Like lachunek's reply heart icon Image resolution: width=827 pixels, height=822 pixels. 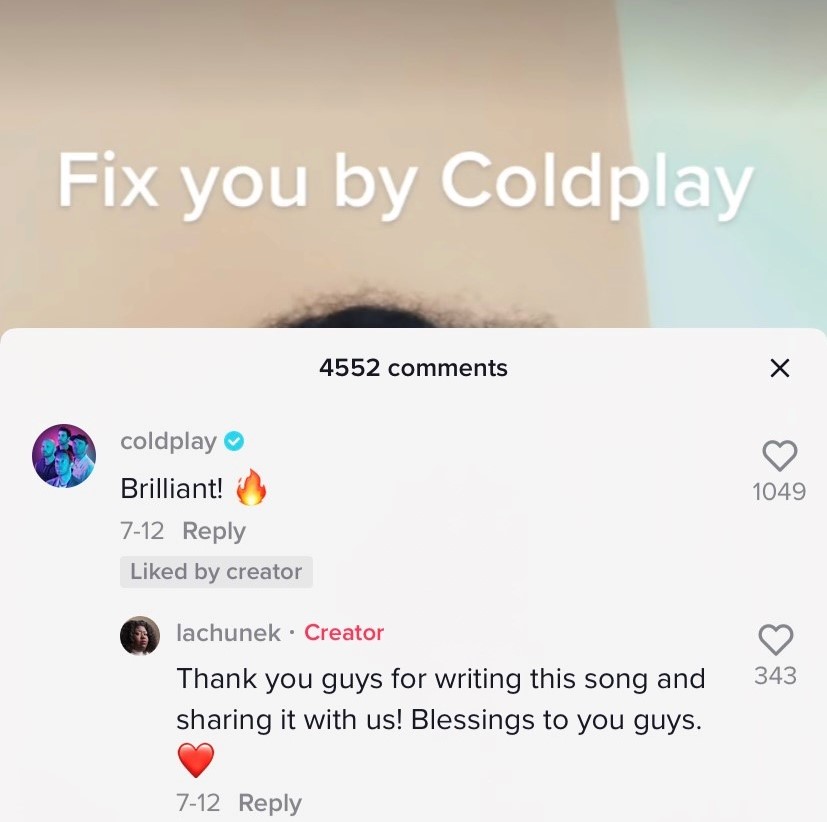775,640
